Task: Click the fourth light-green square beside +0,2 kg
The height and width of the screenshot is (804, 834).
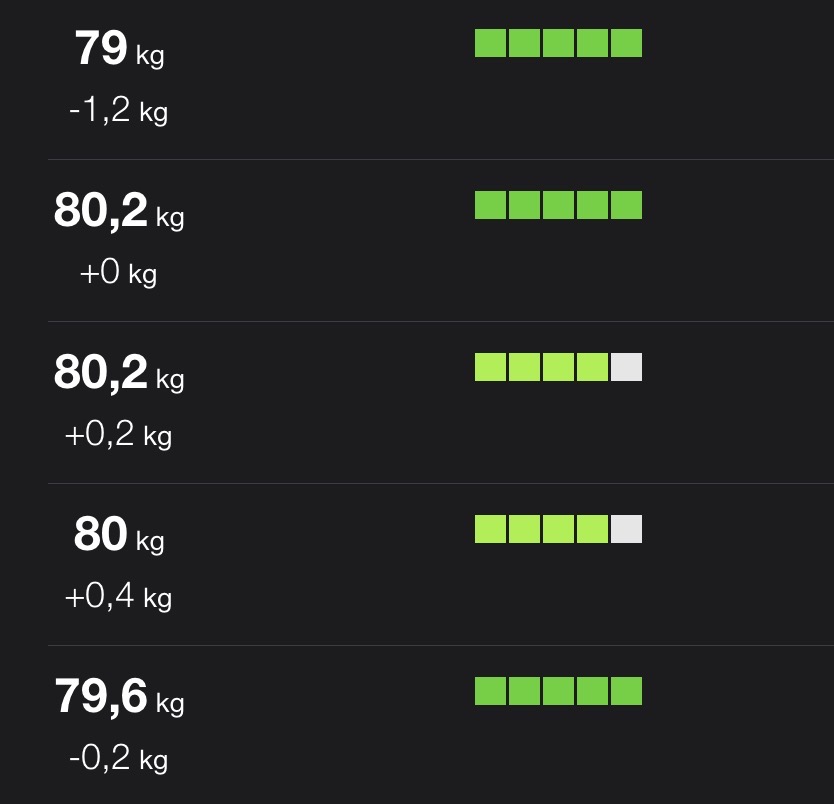Action: point(592,367)
